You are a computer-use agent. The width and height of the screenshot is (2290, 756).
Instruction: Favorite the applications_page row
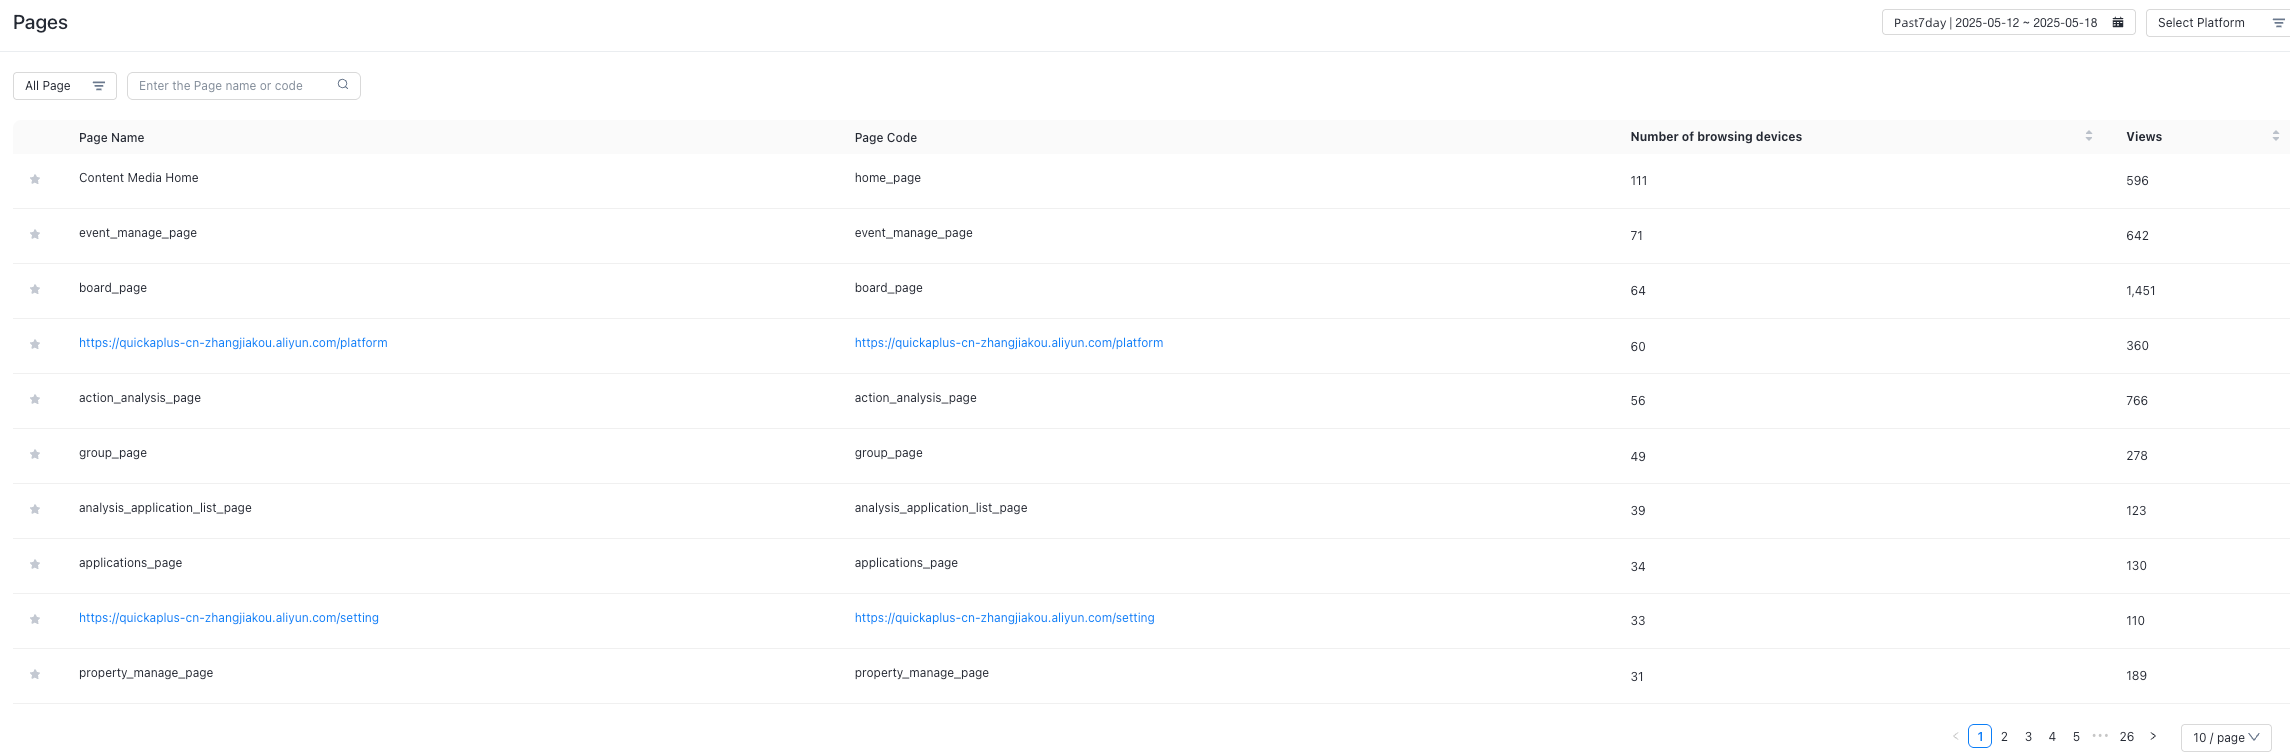tap(35, 564)
